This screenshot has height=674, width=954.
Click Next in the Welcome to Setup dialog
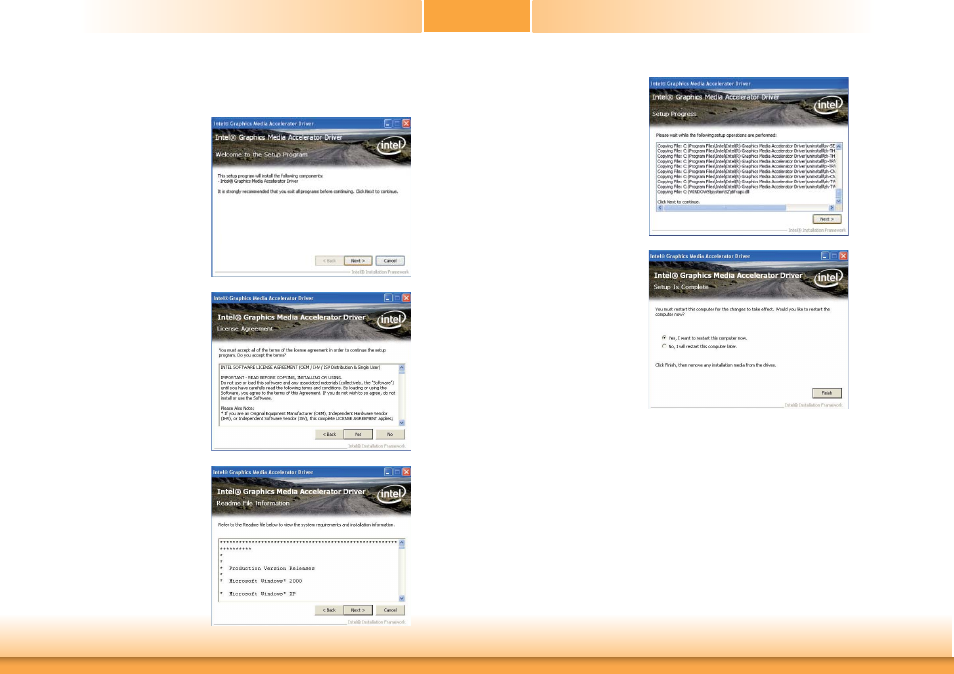tap(358, 260)
